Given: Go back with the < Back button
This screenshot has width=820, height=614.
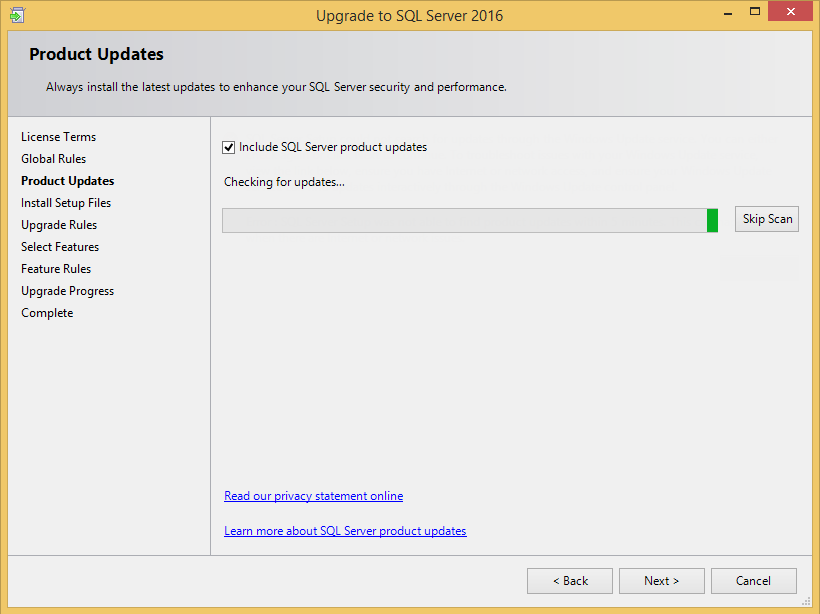Looking at the screenshot, I should (x=570, y=581).
